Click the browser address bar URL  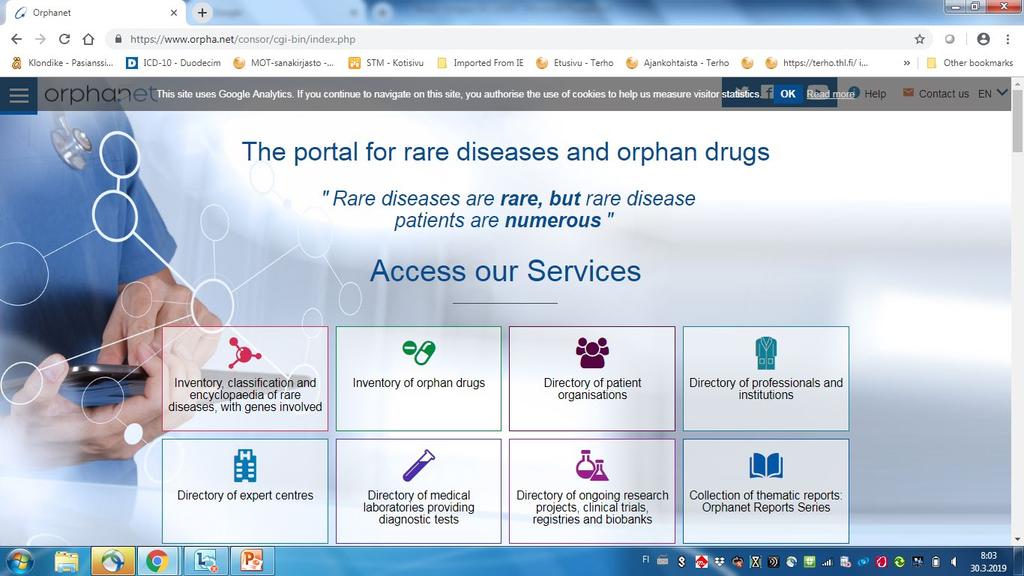(242, 39)
